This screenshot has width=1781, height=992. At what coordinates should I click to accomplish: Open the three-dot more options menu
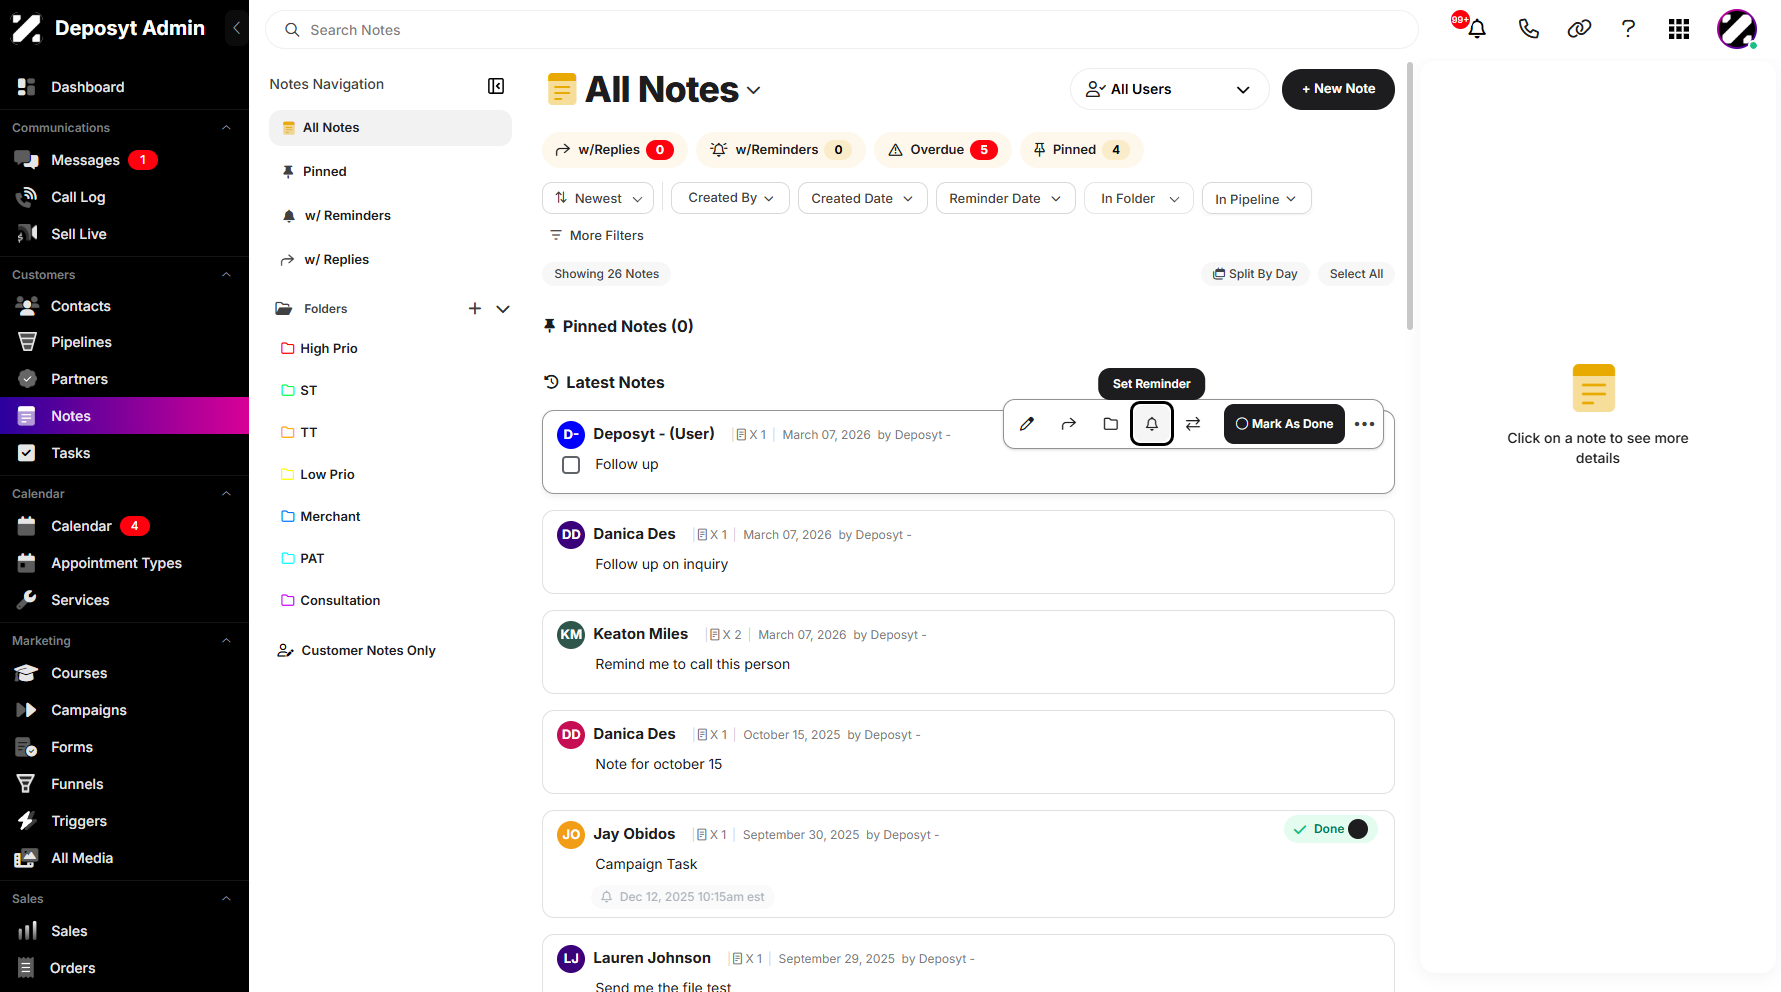coord(1364,424)
